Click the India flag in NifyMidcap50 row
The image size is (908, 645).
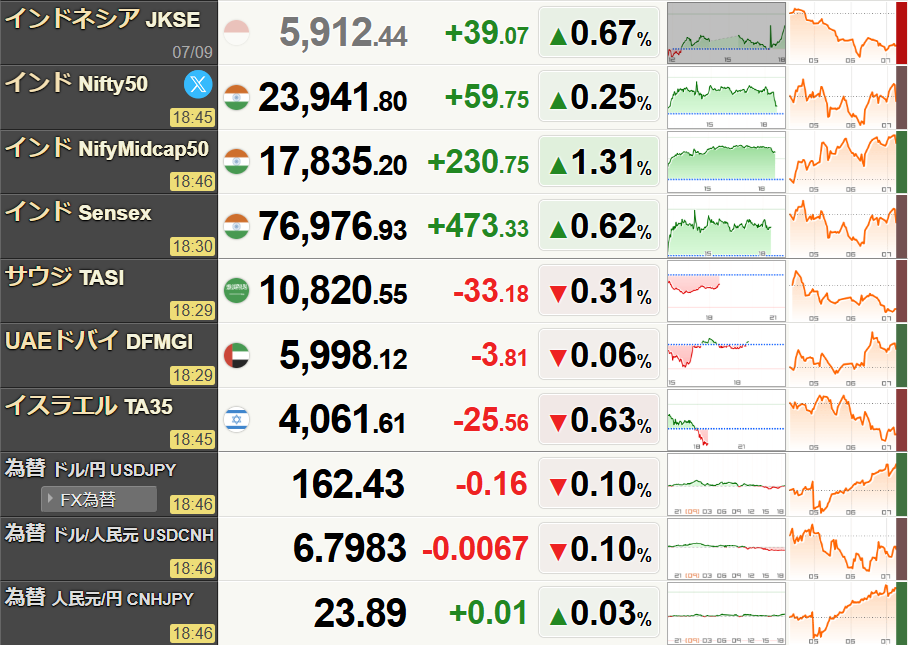[236, 162]
